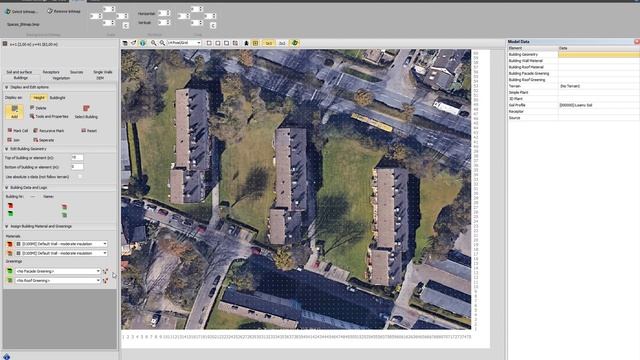Image resolution: width=640 pixels, height=360 pixels.
Task: Open the No Facade Greening dropdown
Action: click(58, 271)
